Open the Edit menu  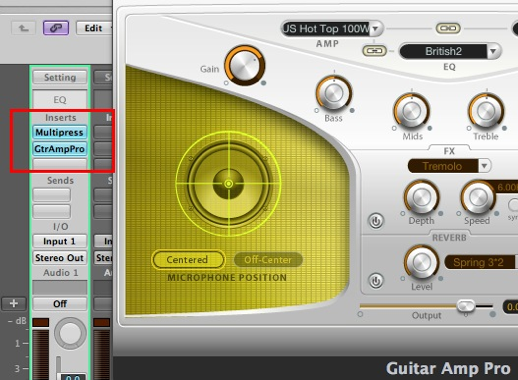(94, 28)
